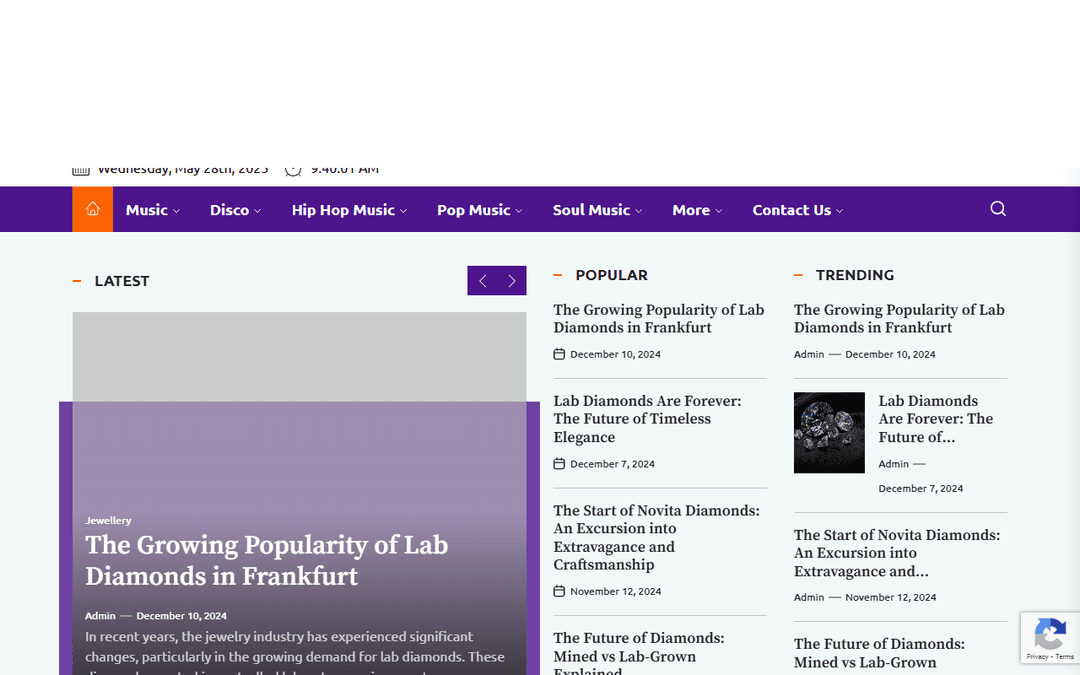Click the POPULAR section heading

click(612, 275)
